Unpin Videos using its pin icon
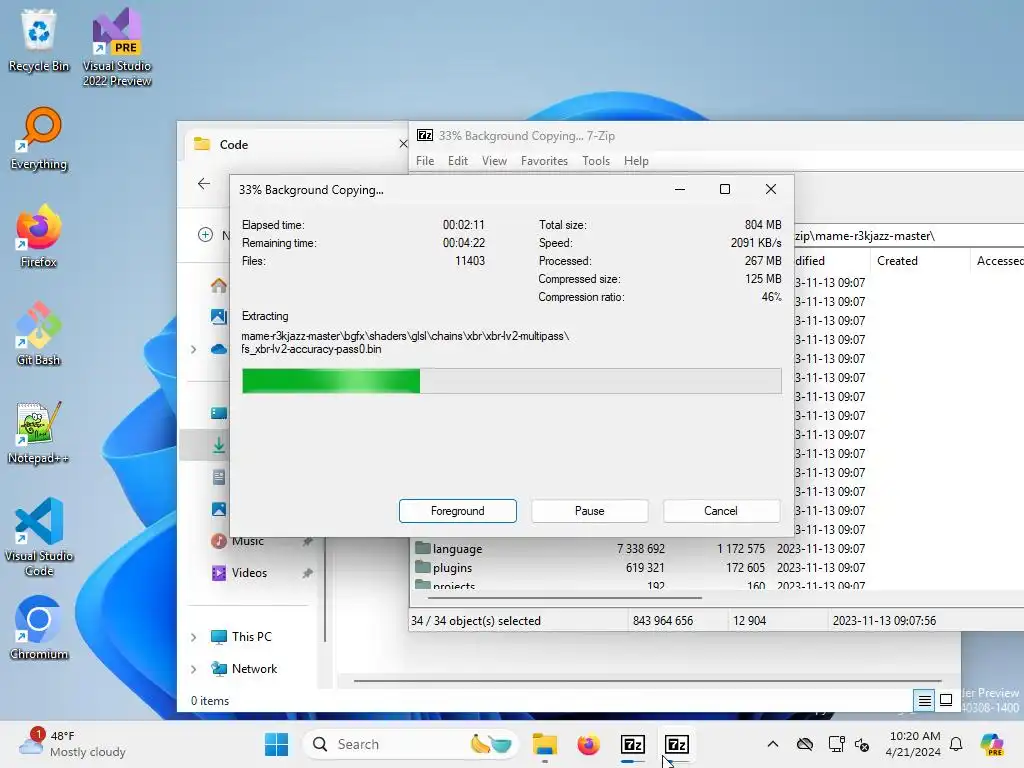The height and width of the screenshot is (768, 1024). 307,573
